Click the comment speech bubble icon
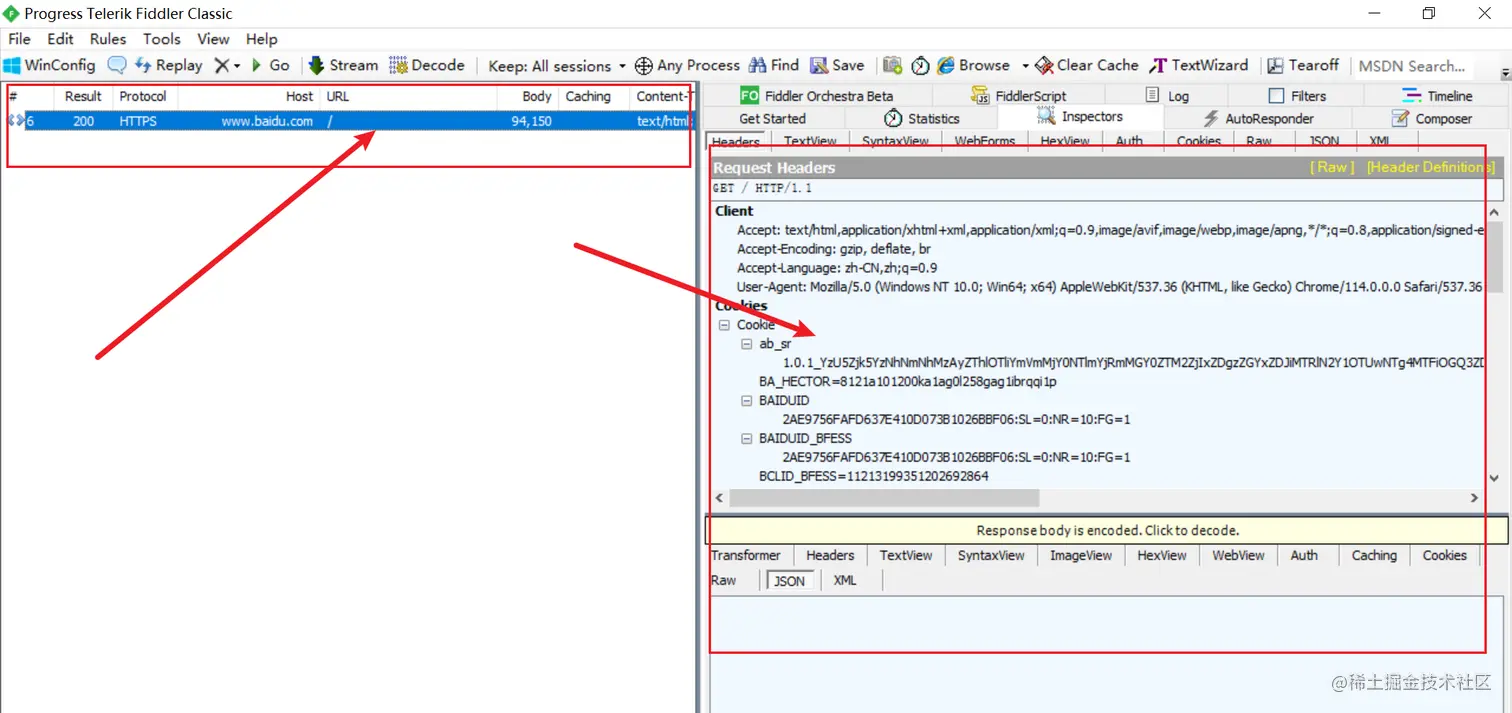Image resolution: width=1512 pixels, height=713 pixels. pyautogui.click(x=117, y=65)
